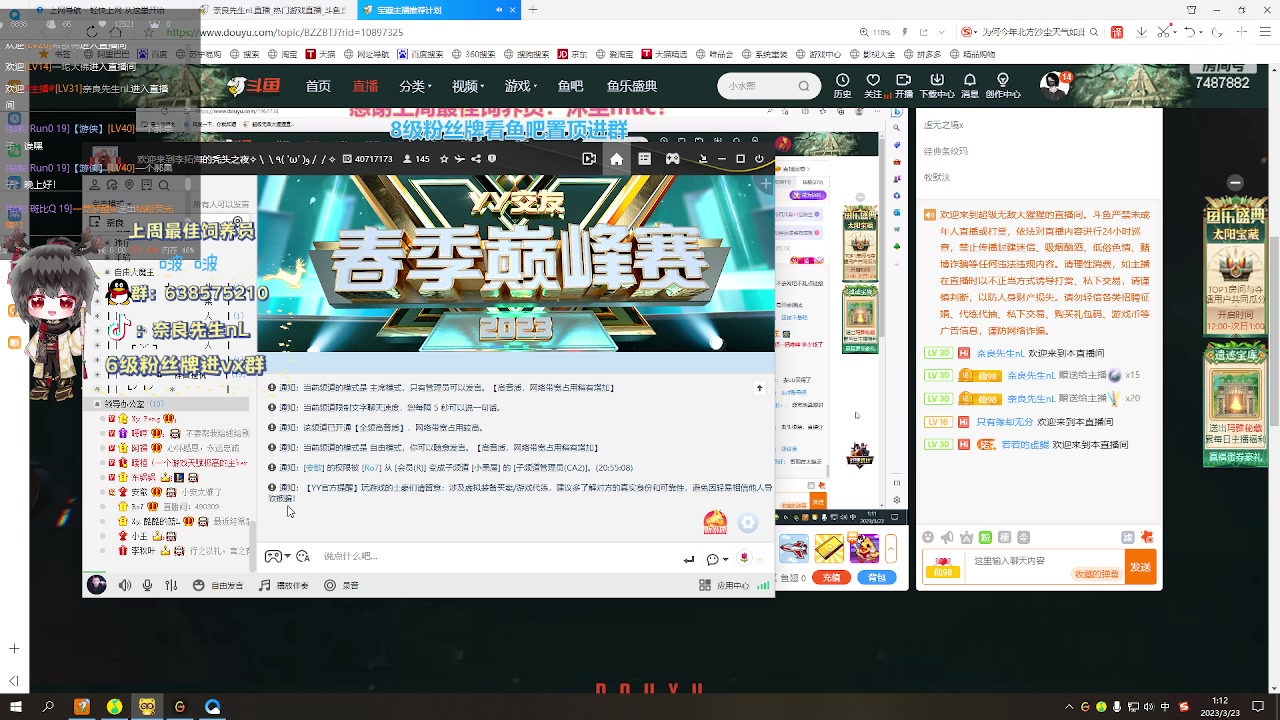Open 收藏的弹幕 saved danmaku
Viewport: 1280px width, 720px height.
[1096, 574]
